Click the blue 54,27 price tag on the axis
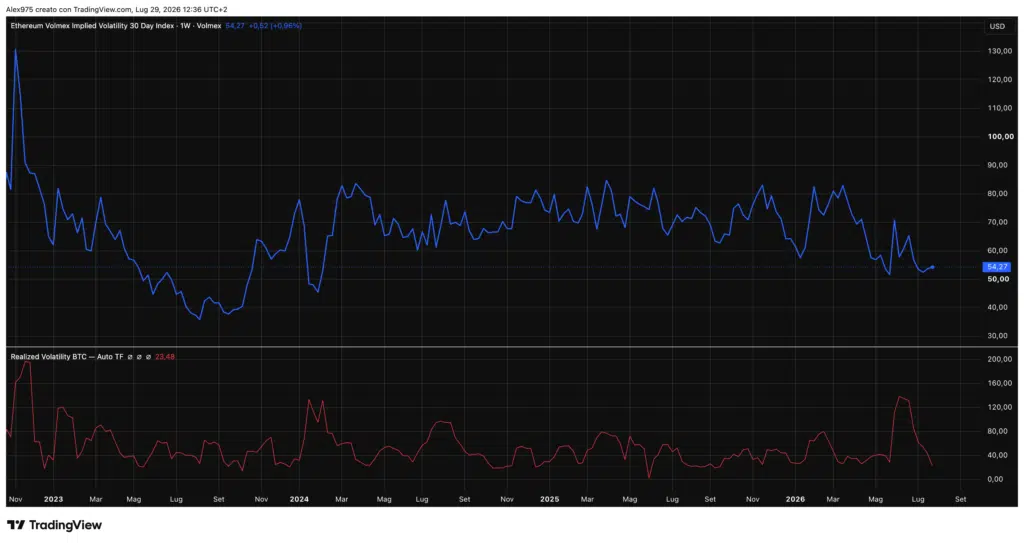Screen dimensions: 1024x543 tap(997, 267)
